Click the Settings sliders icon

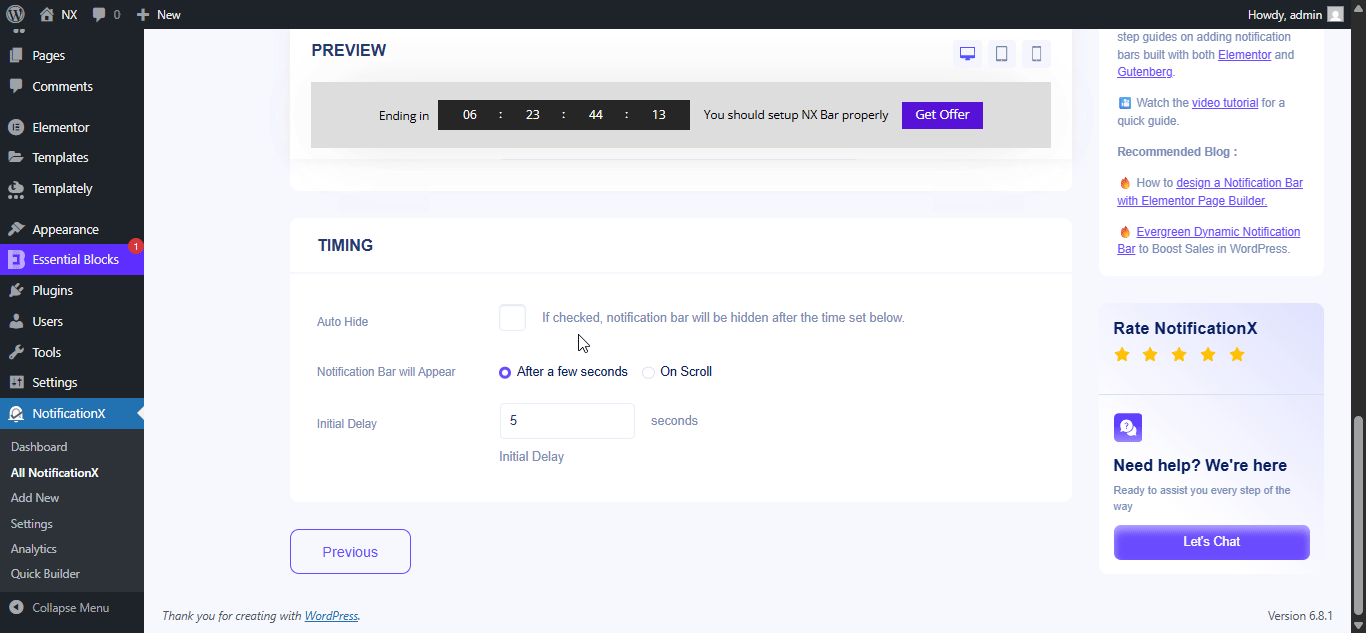(x=16, y=382)
